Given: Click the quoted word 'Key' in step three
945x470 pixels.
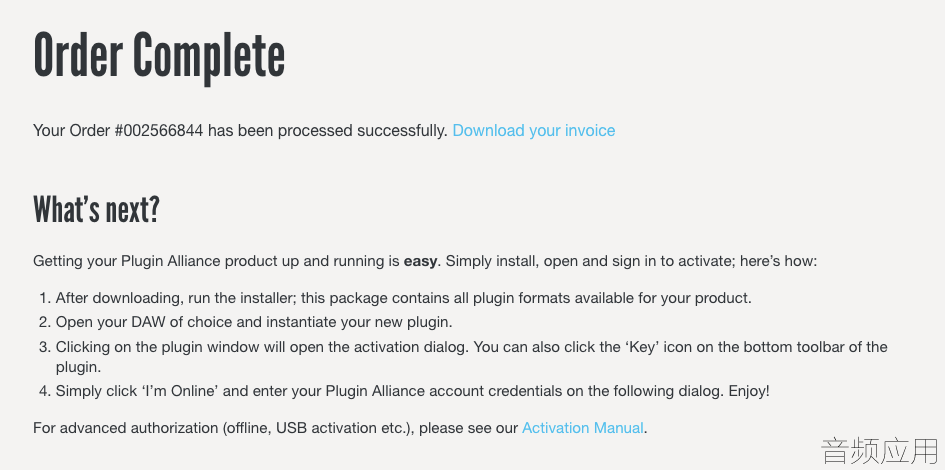Looking at the screenshot, I should [x=639, y=347].
